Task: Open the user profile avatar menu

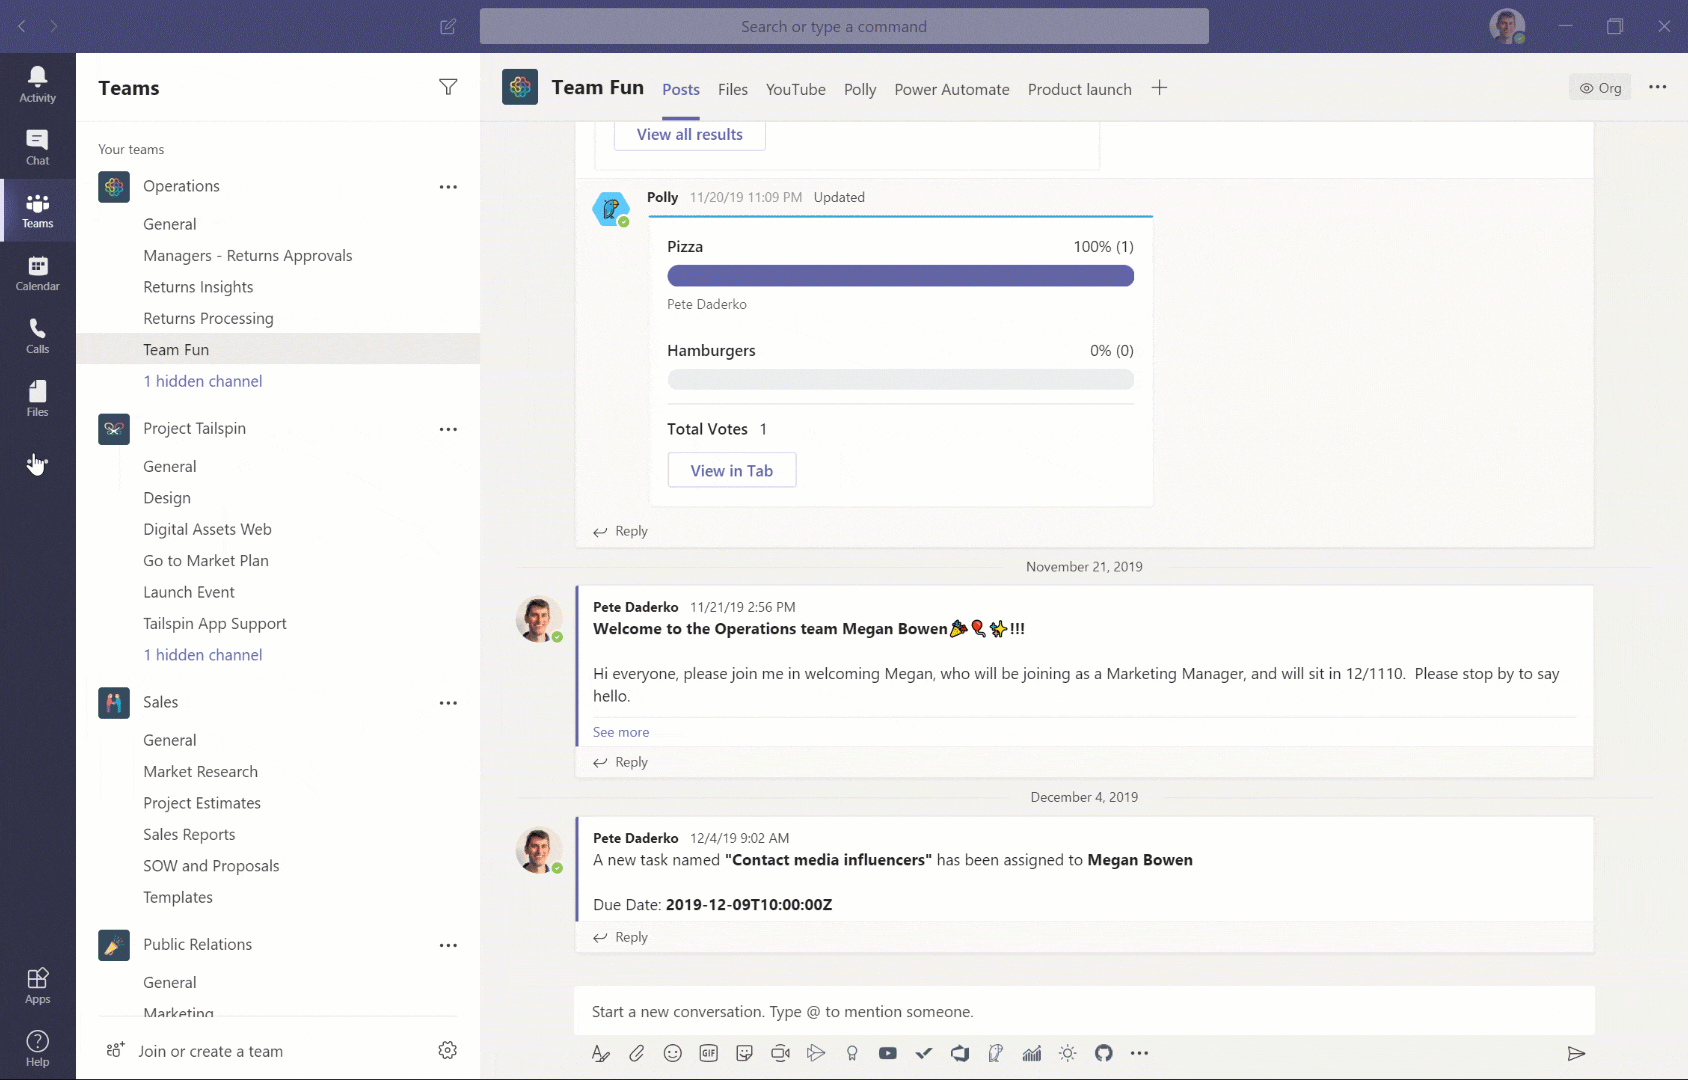Action: [1507, 26]
